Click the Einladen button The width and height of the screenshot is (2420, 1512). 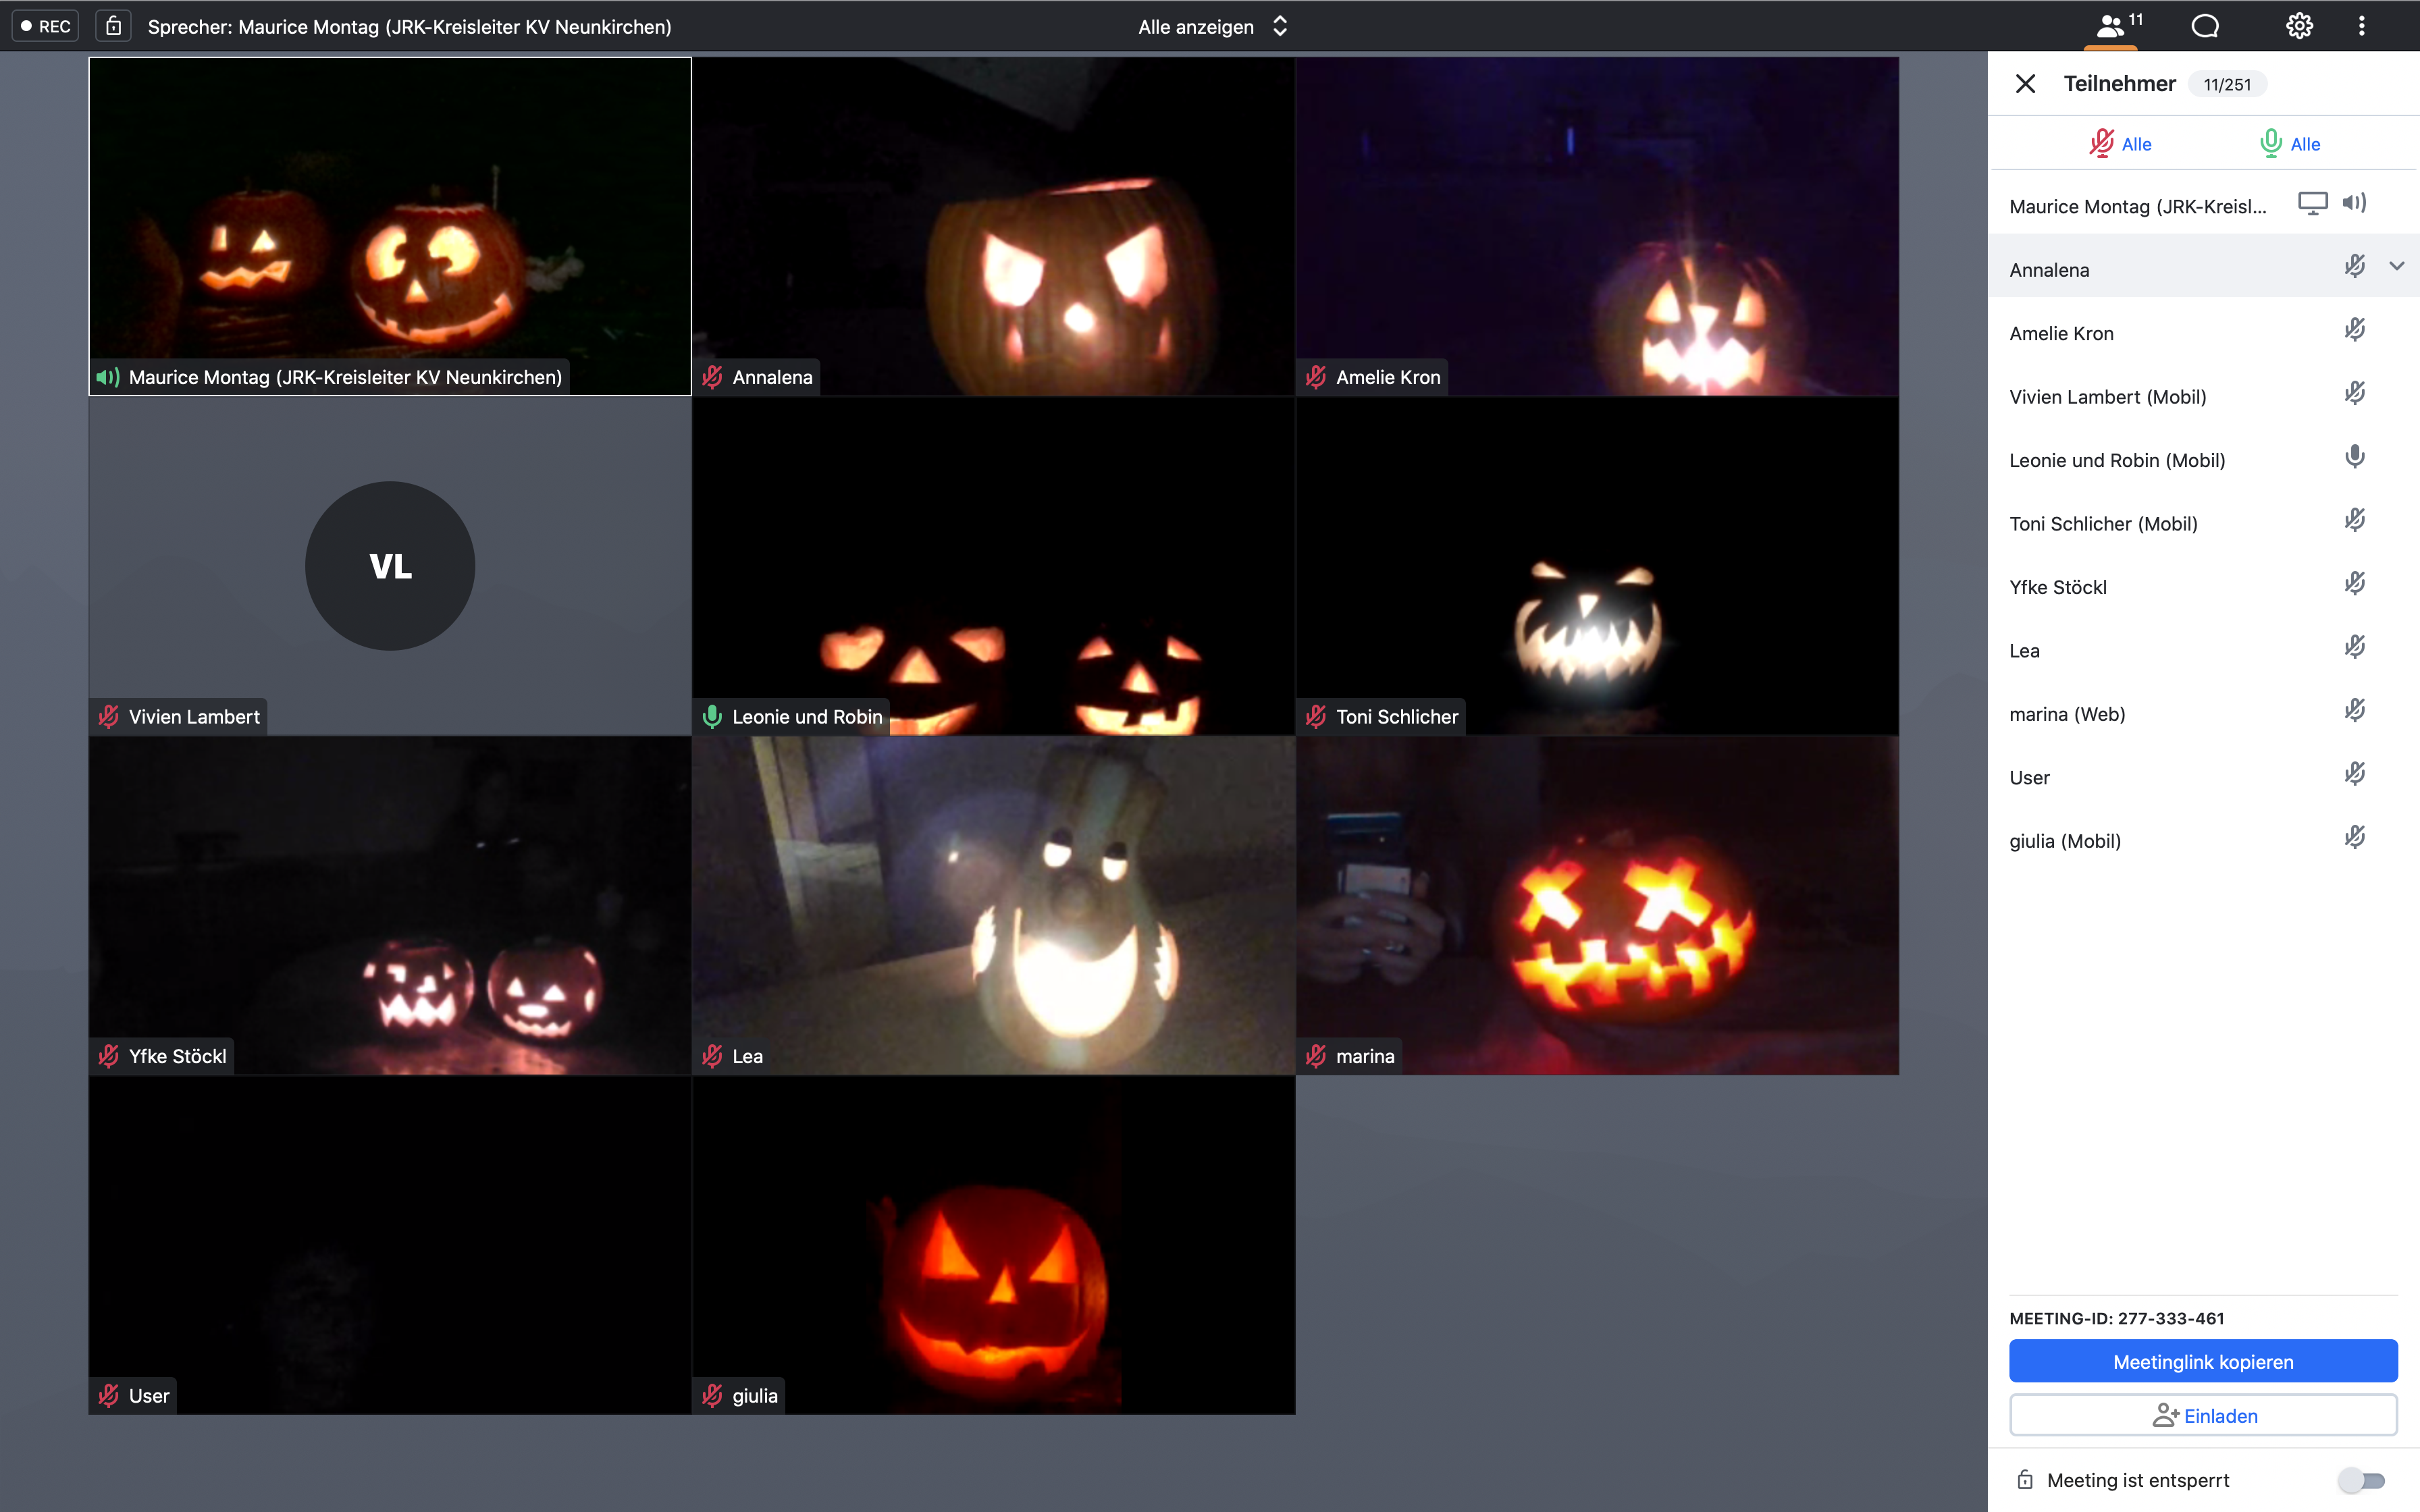pos(2203,1415)
